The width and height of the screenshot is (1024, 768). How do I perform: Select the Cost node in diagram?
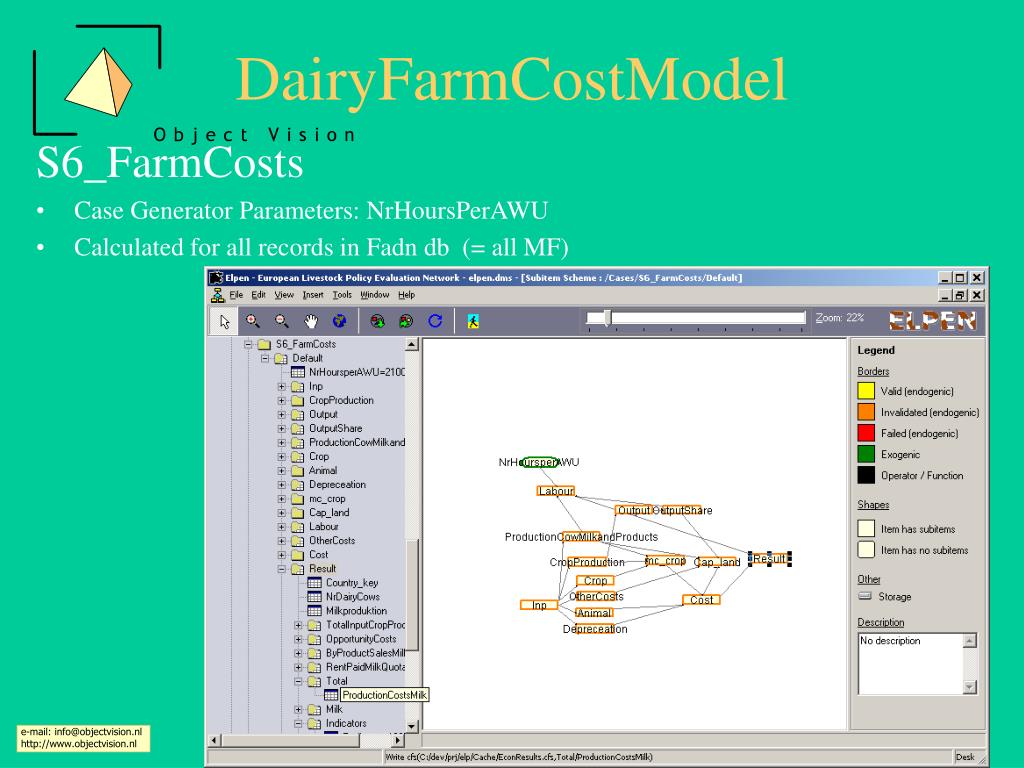pyautogui.click(x=701, y=600)
